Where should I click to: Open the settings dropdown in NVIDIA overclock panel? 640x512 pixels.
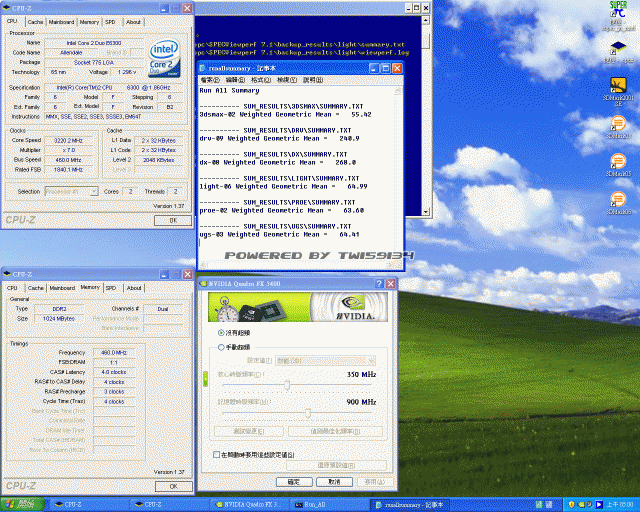click(x=325, y=361)
